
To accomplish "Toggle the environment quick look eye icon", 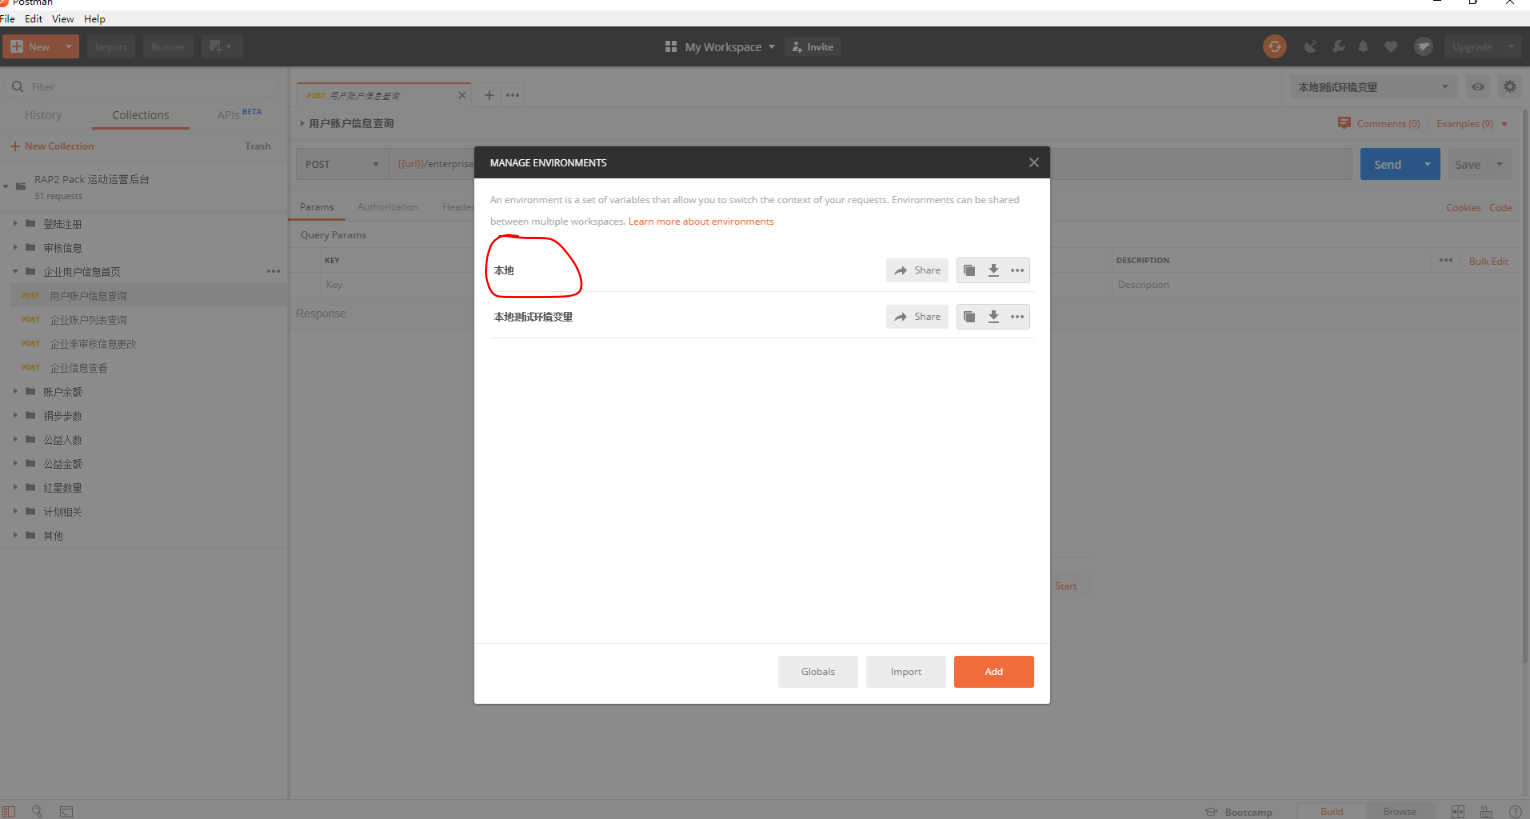I will coord(1477,86).
